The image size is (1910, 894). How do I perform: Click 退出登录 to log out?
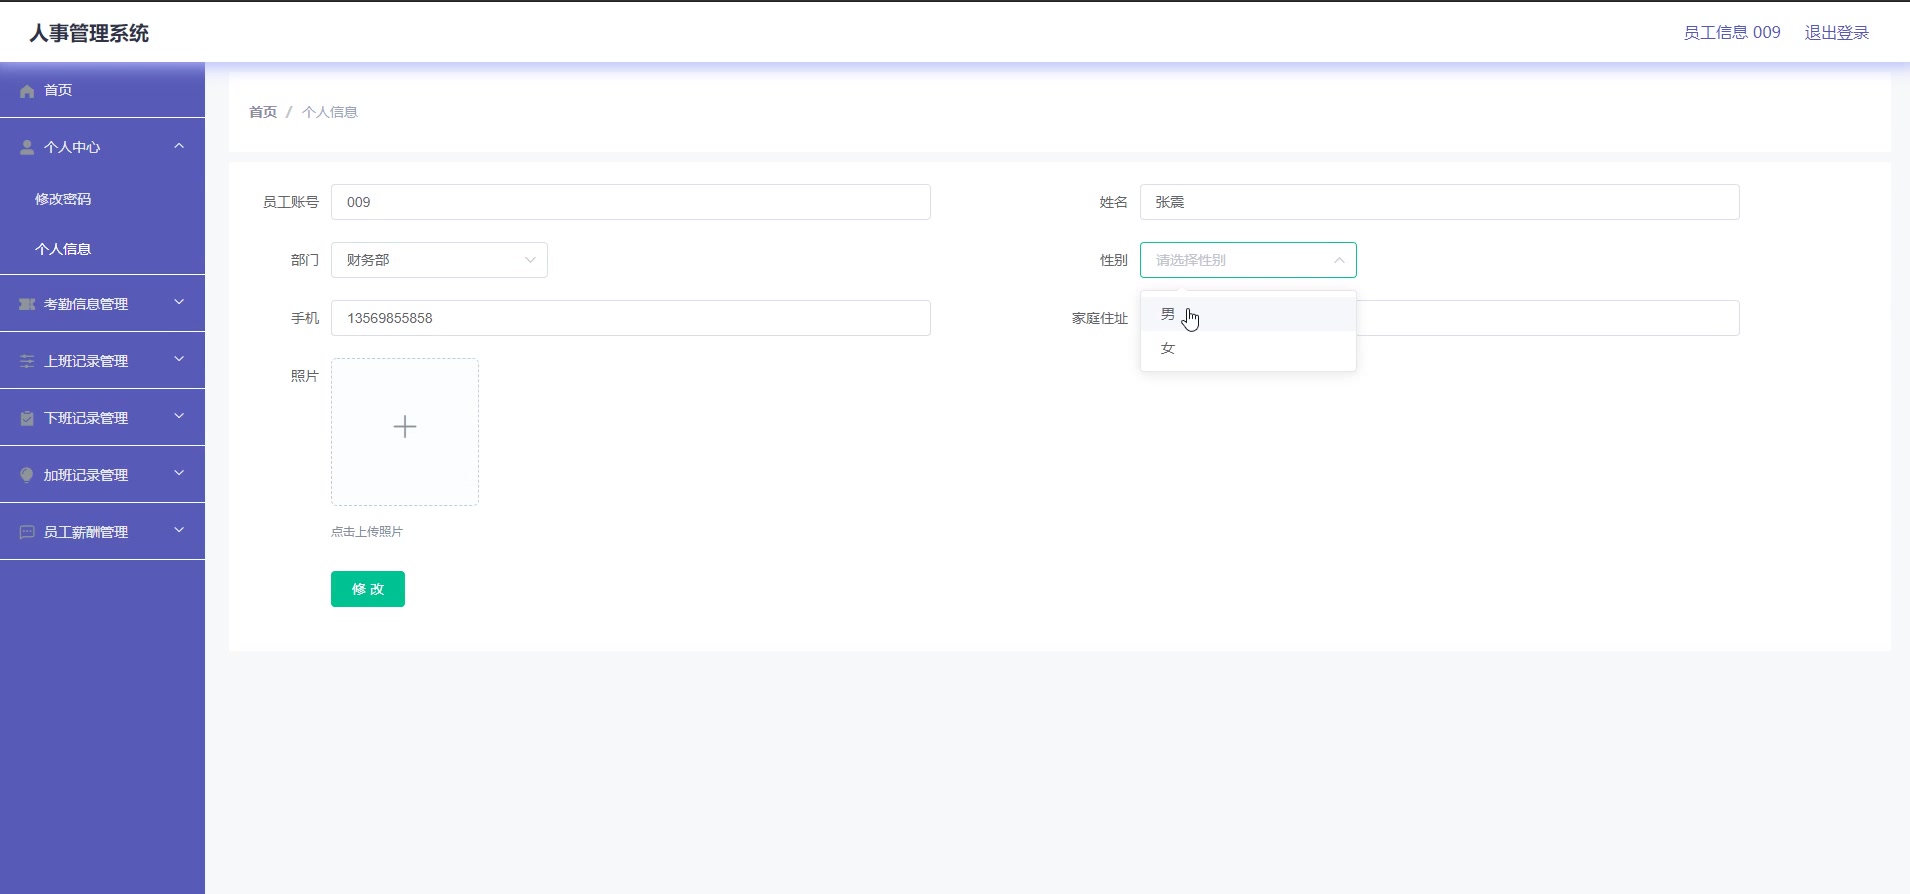point(1837,33)
